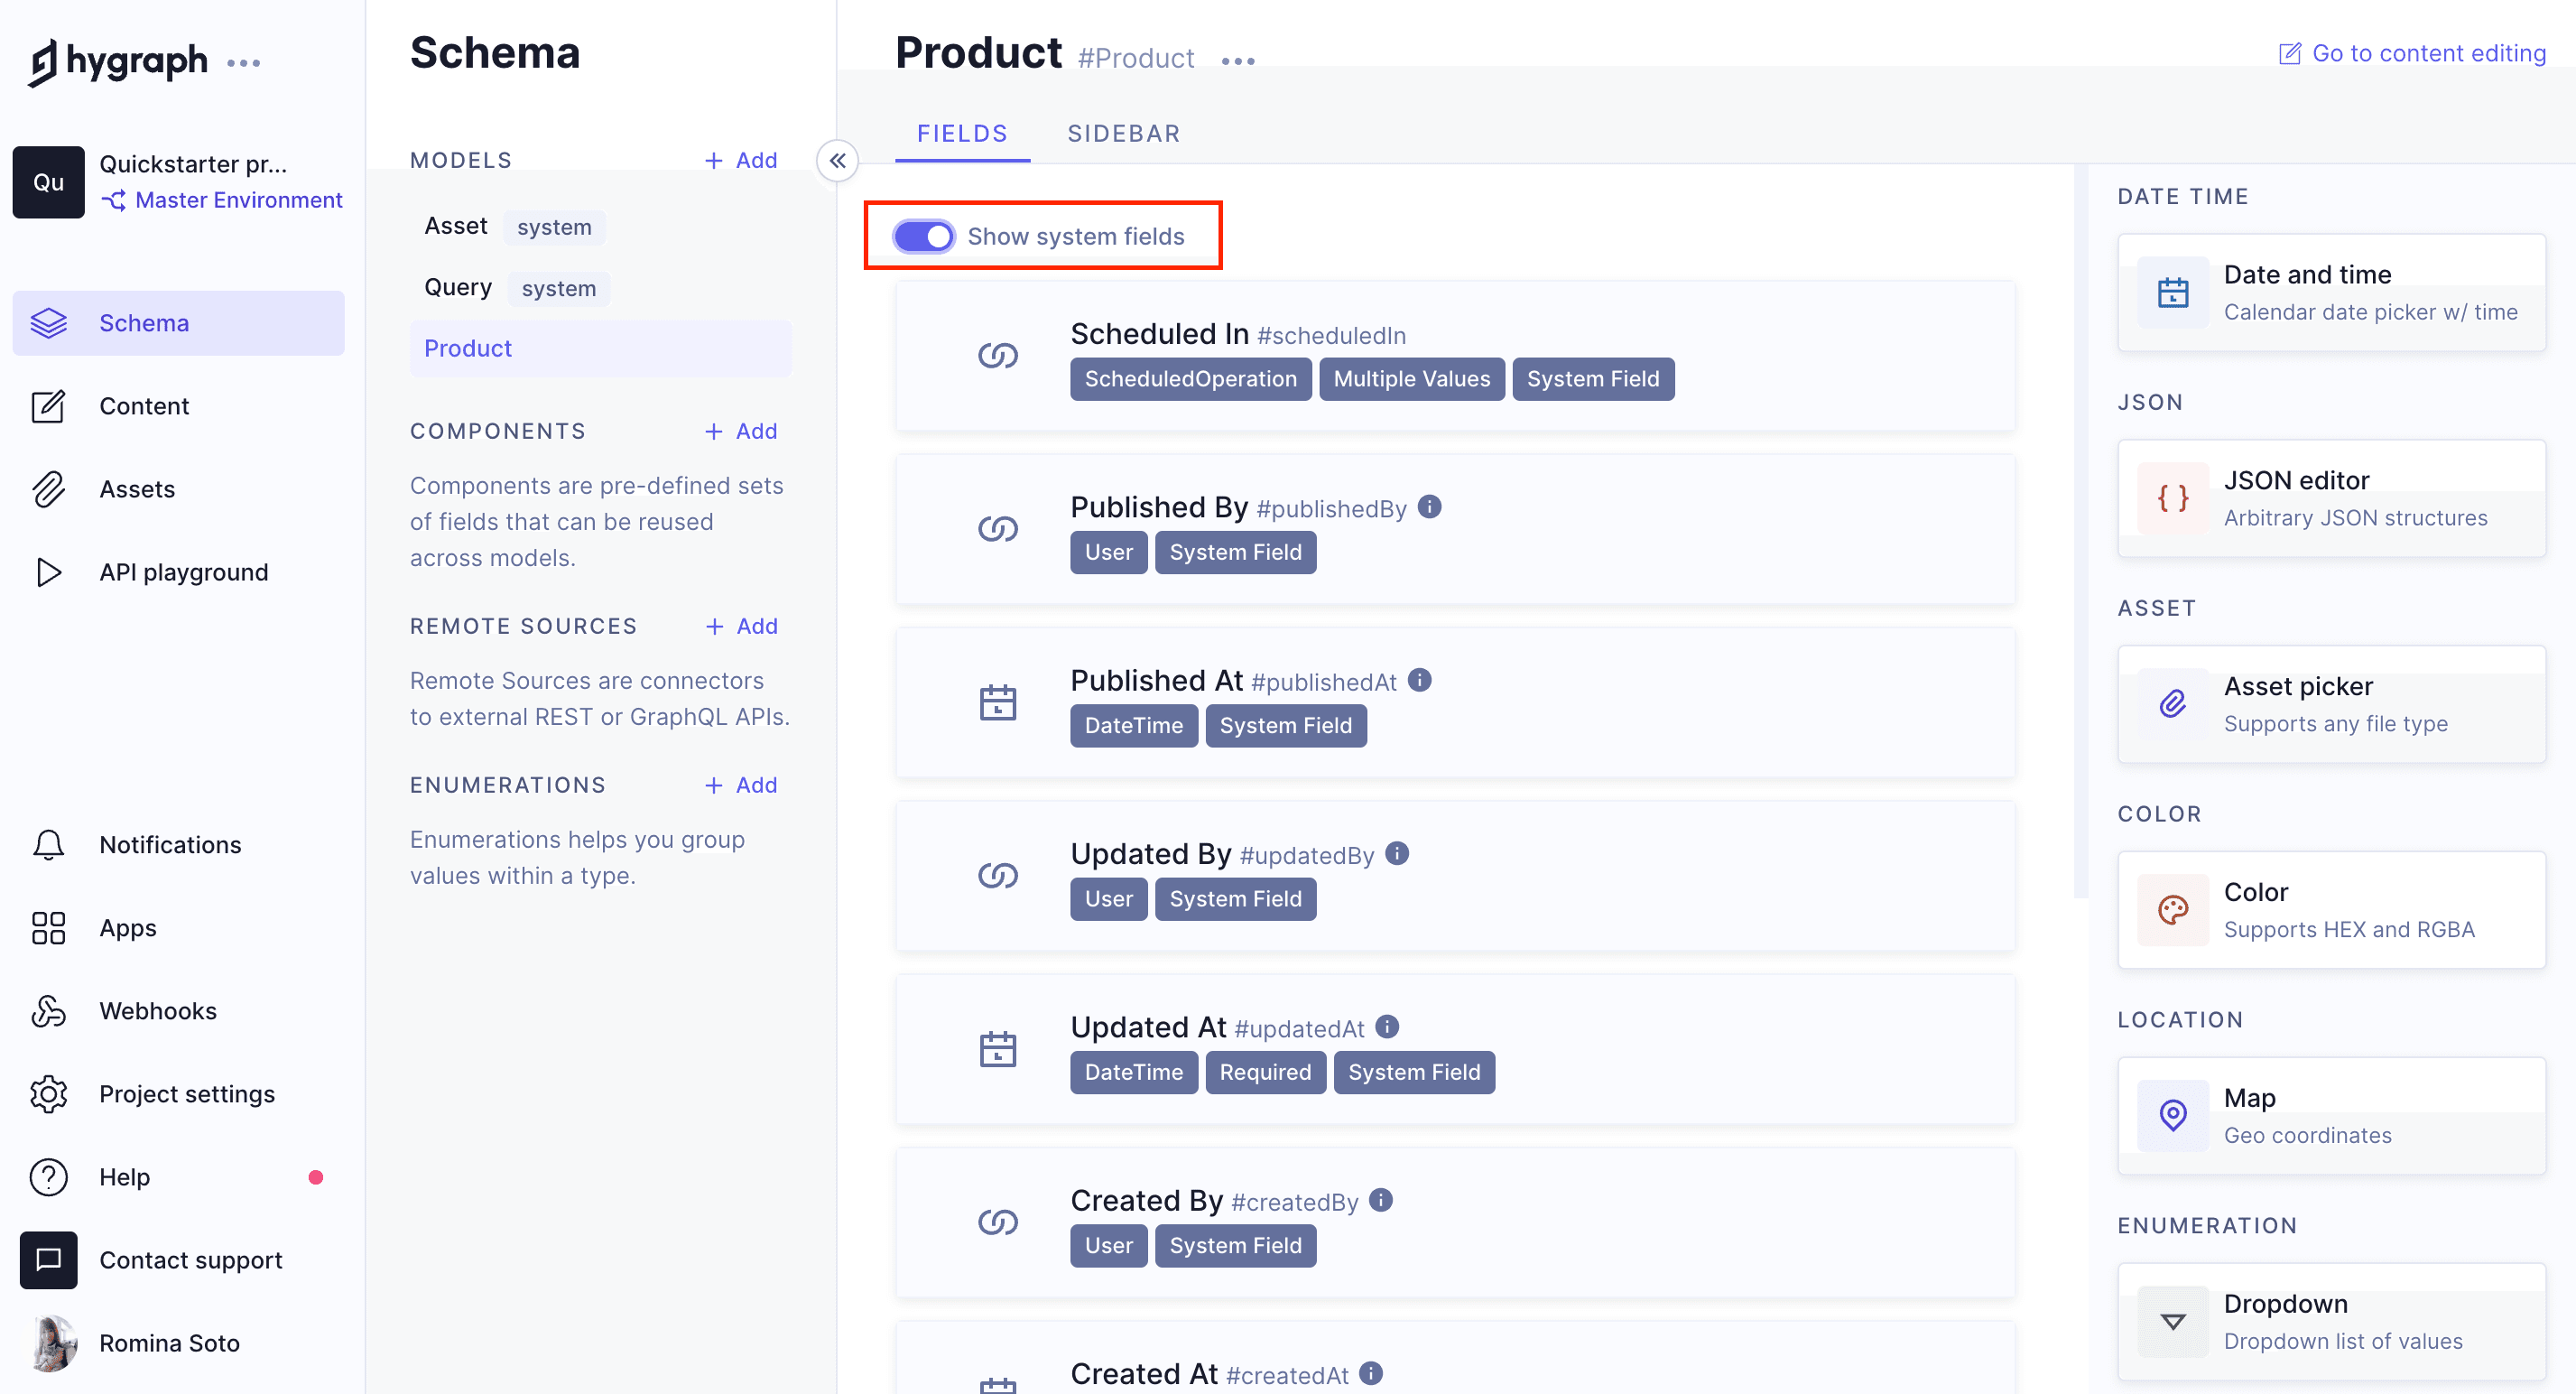Click the Webhooks icon
The height and width of the screenshot is (1394, 2576).
pyautogui.click(x=48, y=1011)
